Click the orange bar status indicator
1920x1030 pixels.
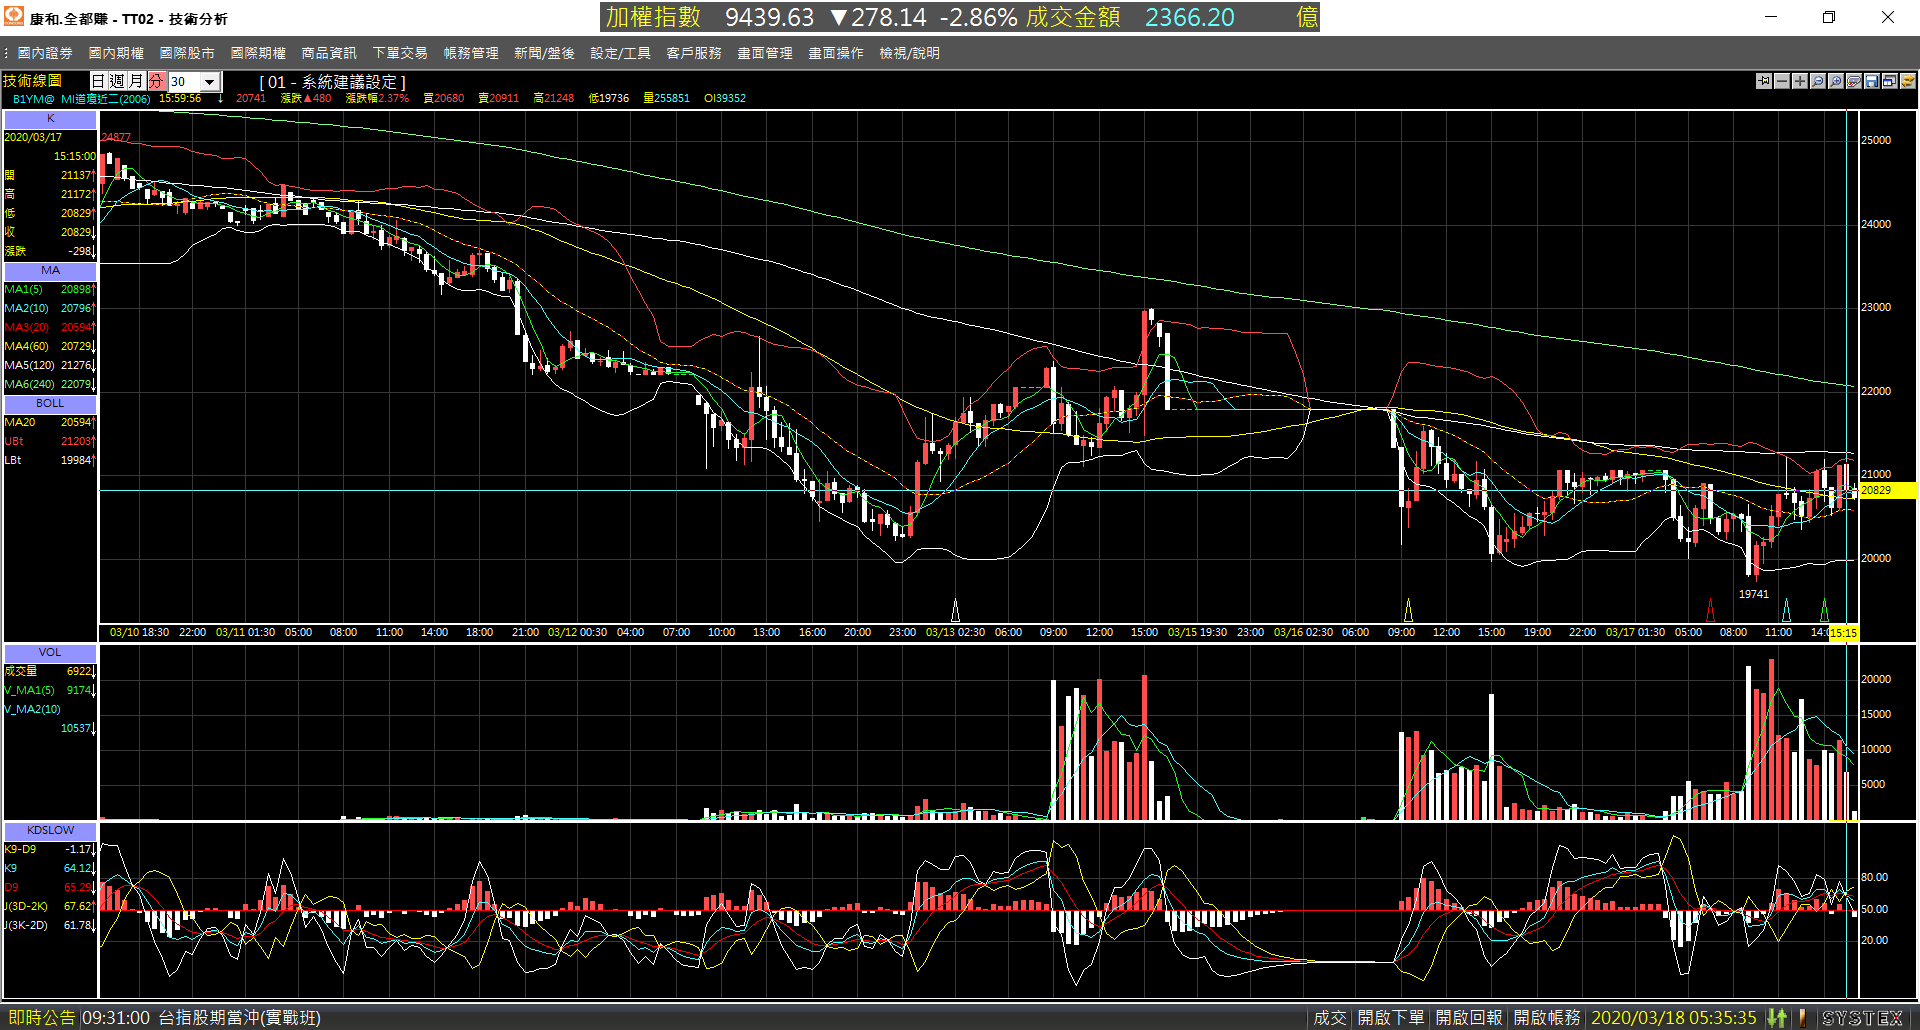1802,1018
